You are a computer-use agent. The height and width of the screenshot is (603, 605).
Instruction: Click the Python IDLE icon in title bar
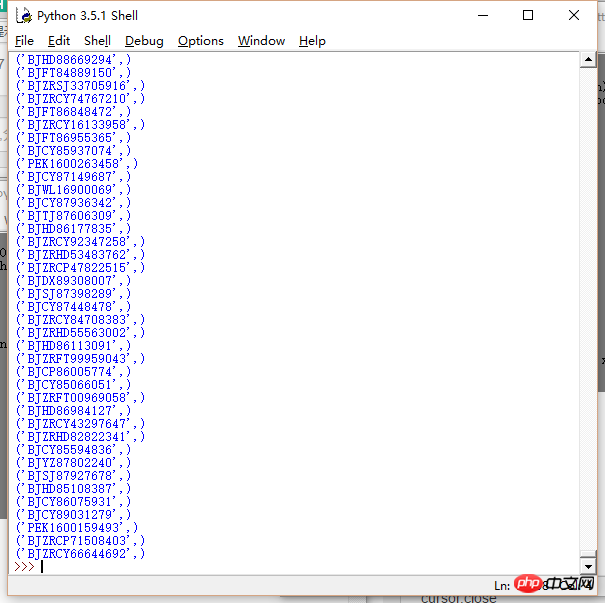coord(24,16)
